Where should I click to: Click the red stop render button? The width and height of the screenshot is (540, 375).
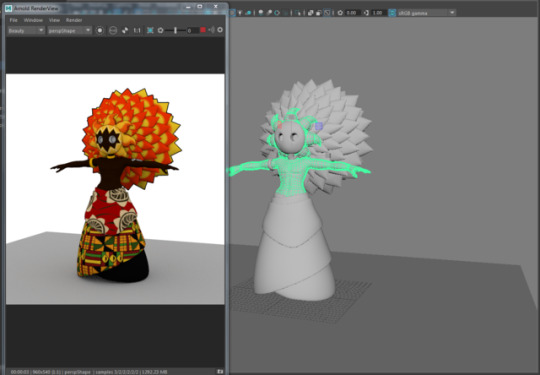(203, 30)
